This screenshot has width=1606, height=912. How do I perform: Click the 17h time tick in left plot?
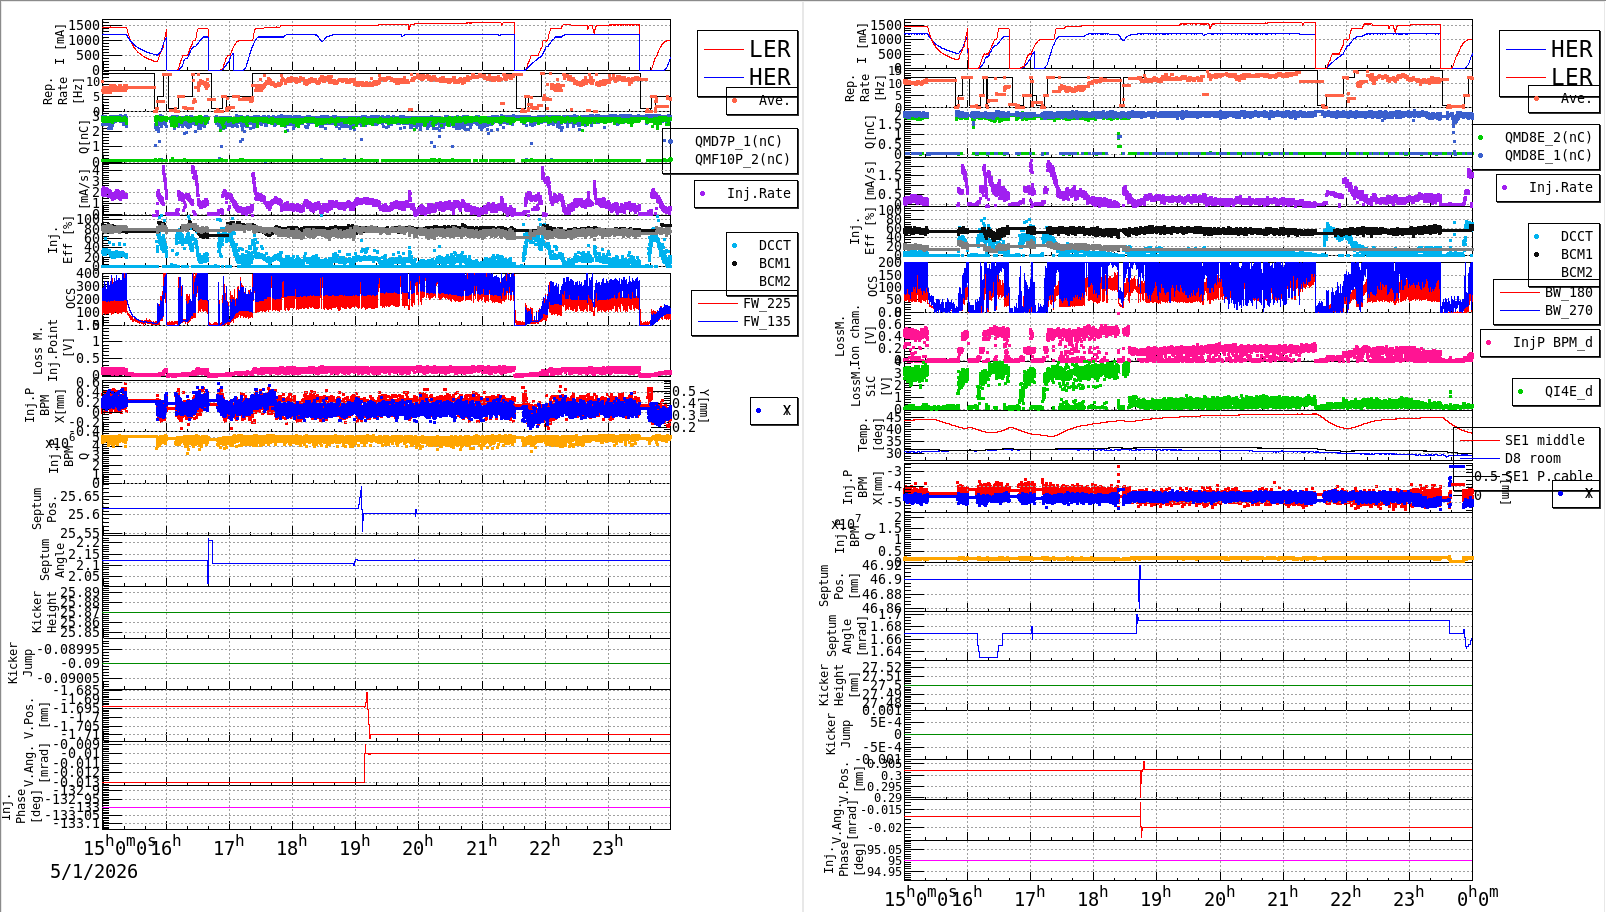228,847
